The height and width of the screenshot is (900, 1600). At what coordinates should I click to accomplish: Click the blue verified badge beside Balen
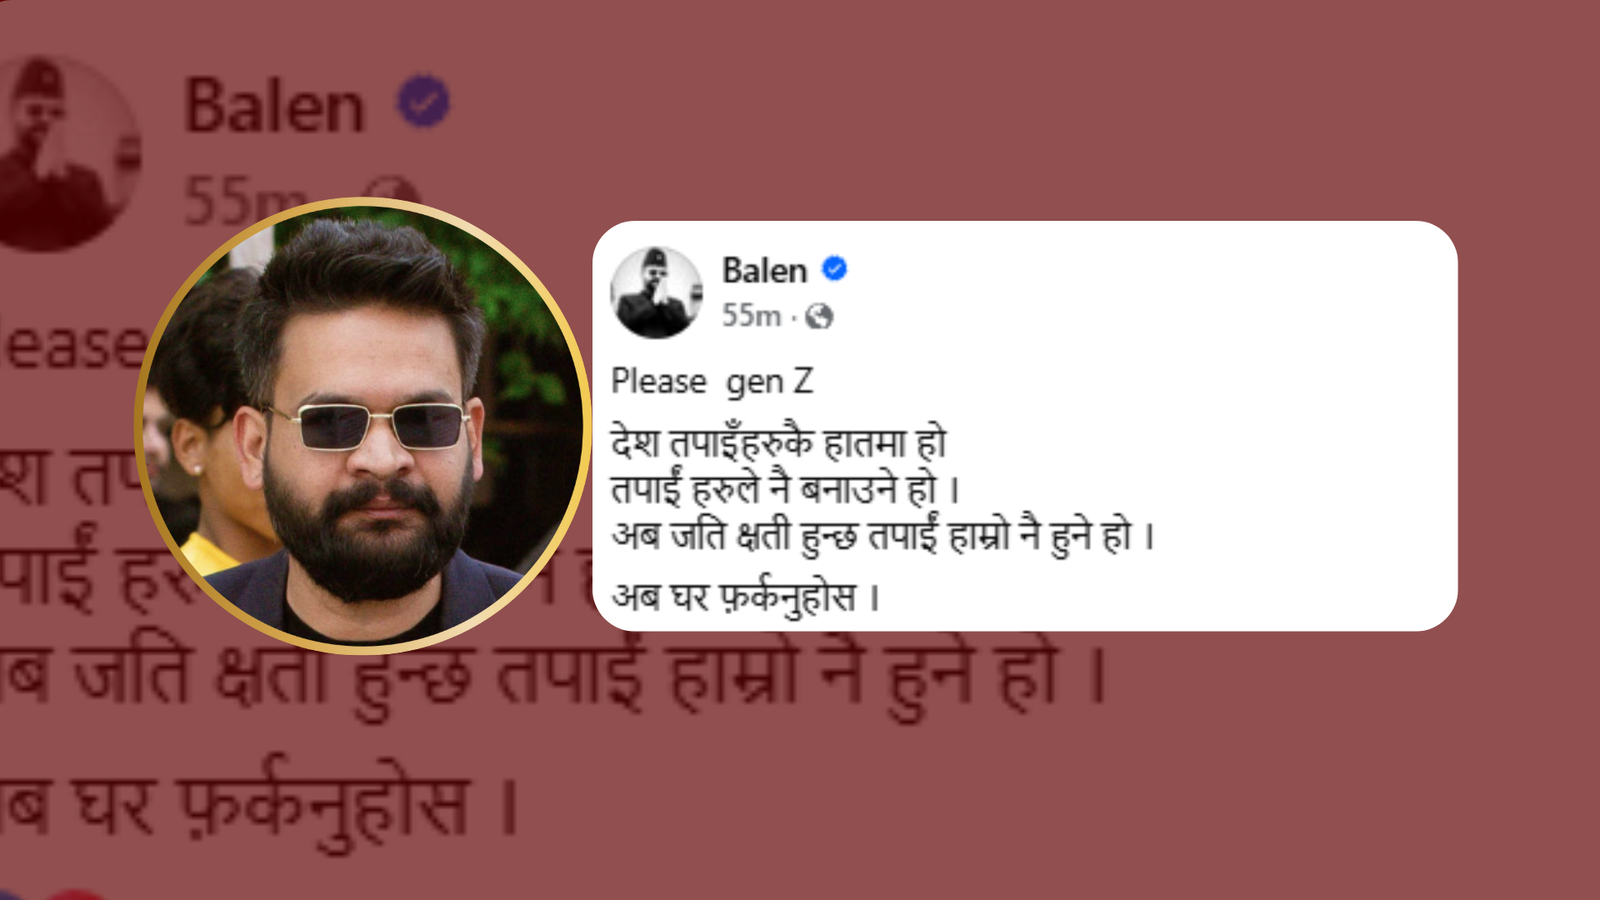(835, 269)
